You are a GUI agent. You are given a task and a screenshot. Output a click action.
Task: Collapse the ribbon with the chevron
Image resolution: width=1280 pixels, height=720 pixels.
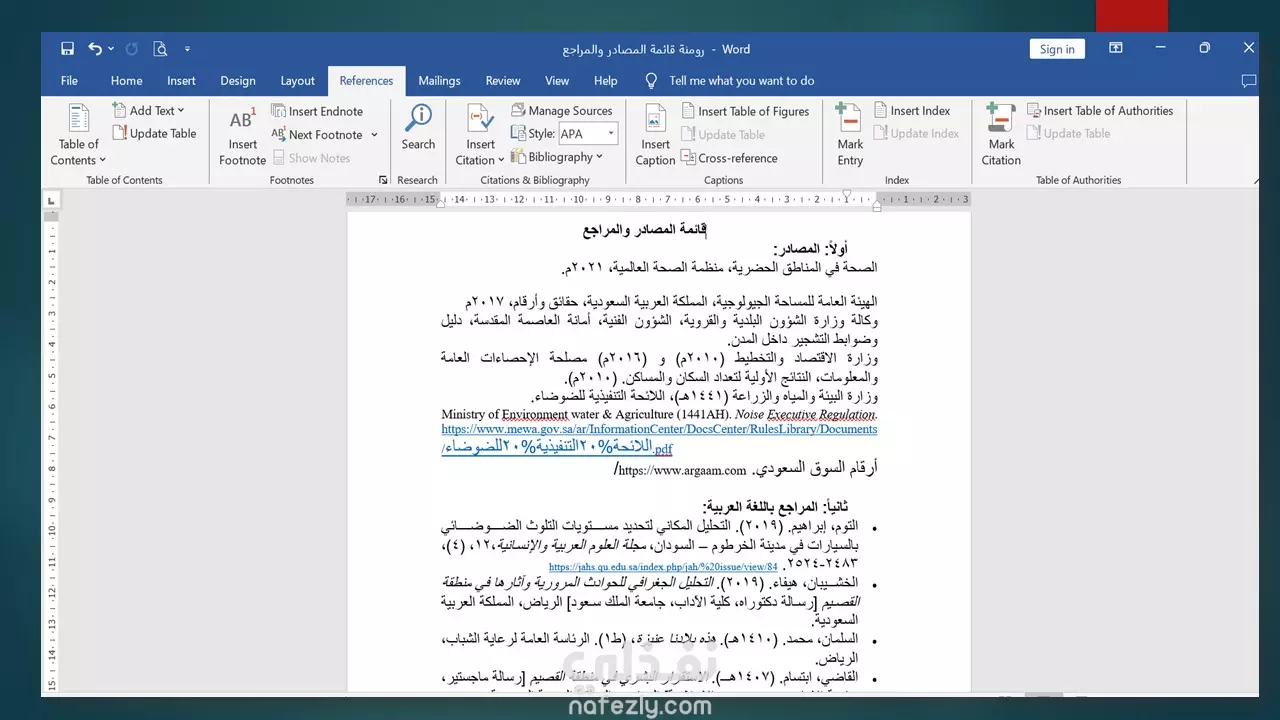click(1256, 180)
